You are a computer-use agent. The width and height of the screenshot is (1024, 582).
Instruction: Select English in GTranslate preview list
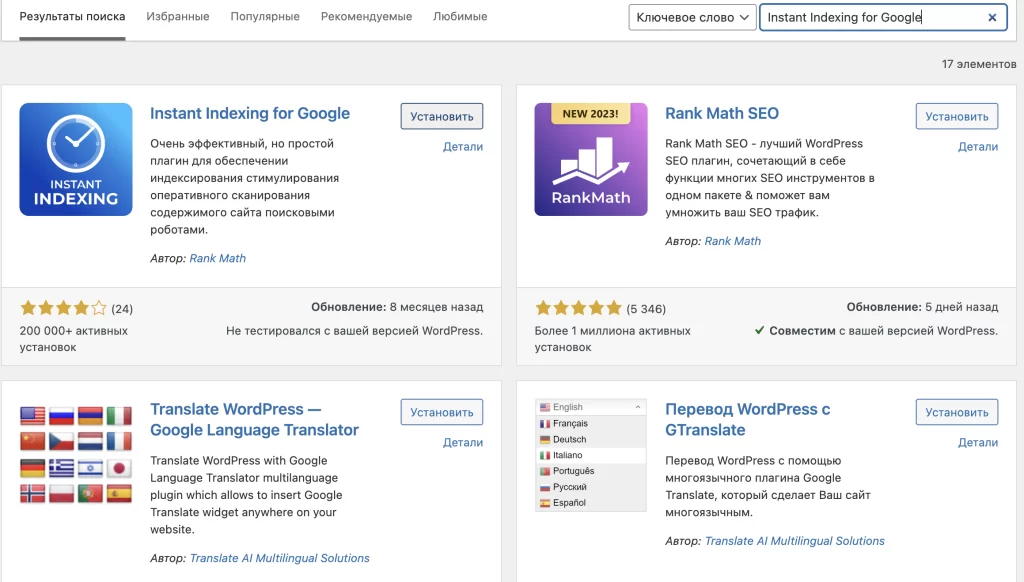pyautogui.click(x=591, y=407)
